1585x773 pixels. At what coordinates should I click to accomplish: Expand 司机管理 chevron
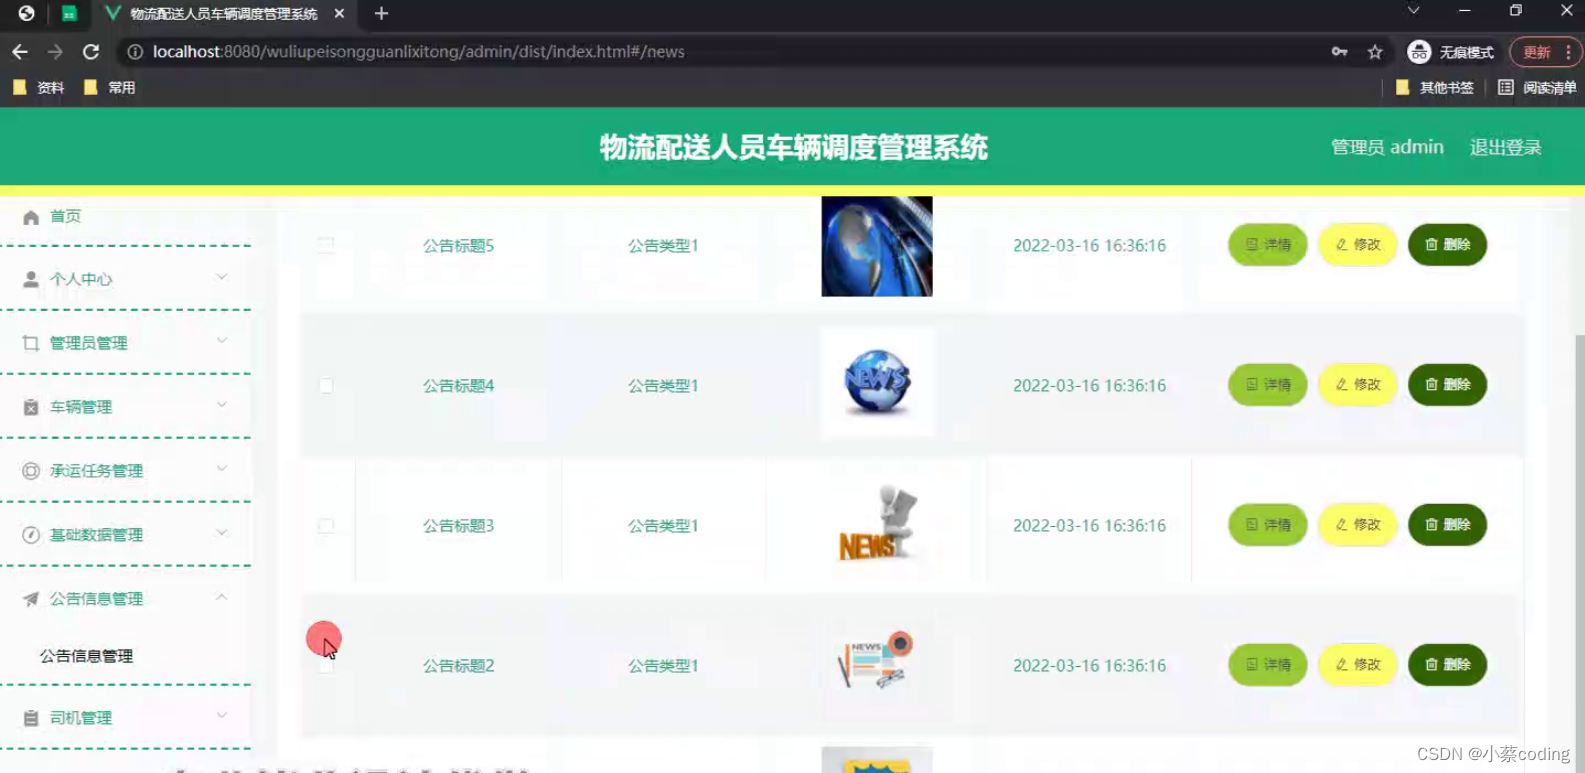tap(222, 716)
